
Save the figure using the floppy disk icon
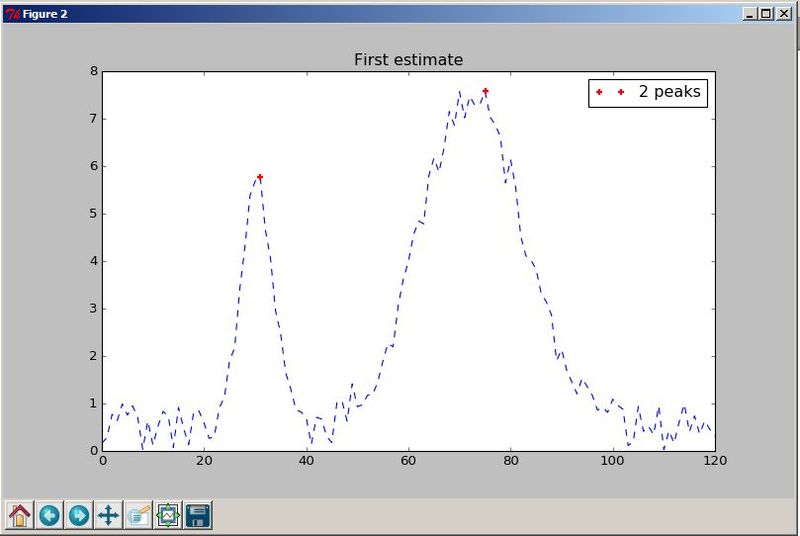coord(197,515)
